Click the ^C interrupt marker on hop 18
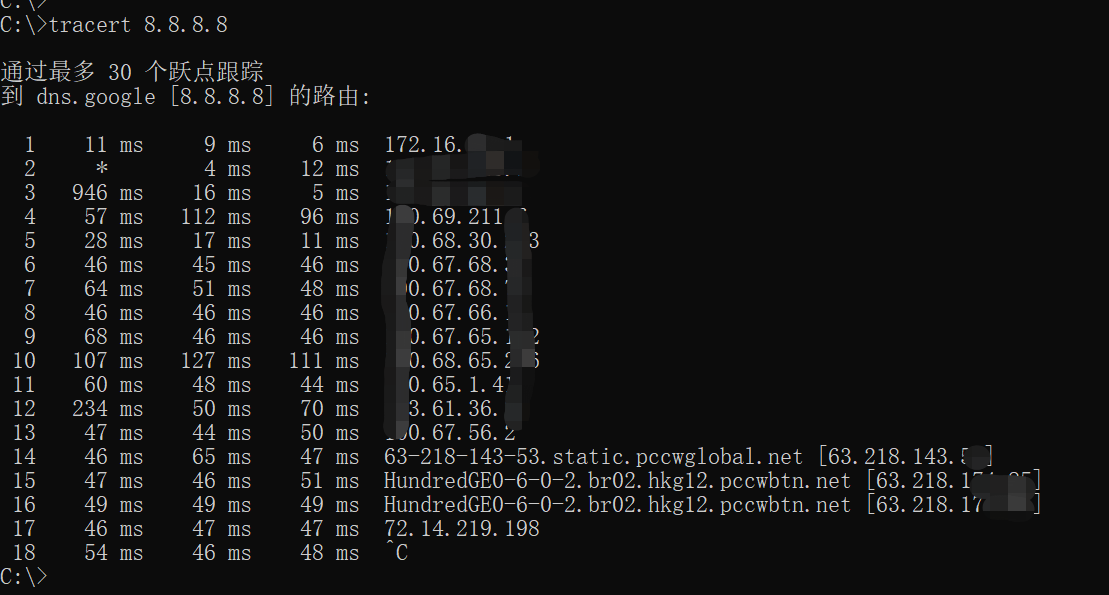This screenshot has height=595, width=1109. pos(397,553)
